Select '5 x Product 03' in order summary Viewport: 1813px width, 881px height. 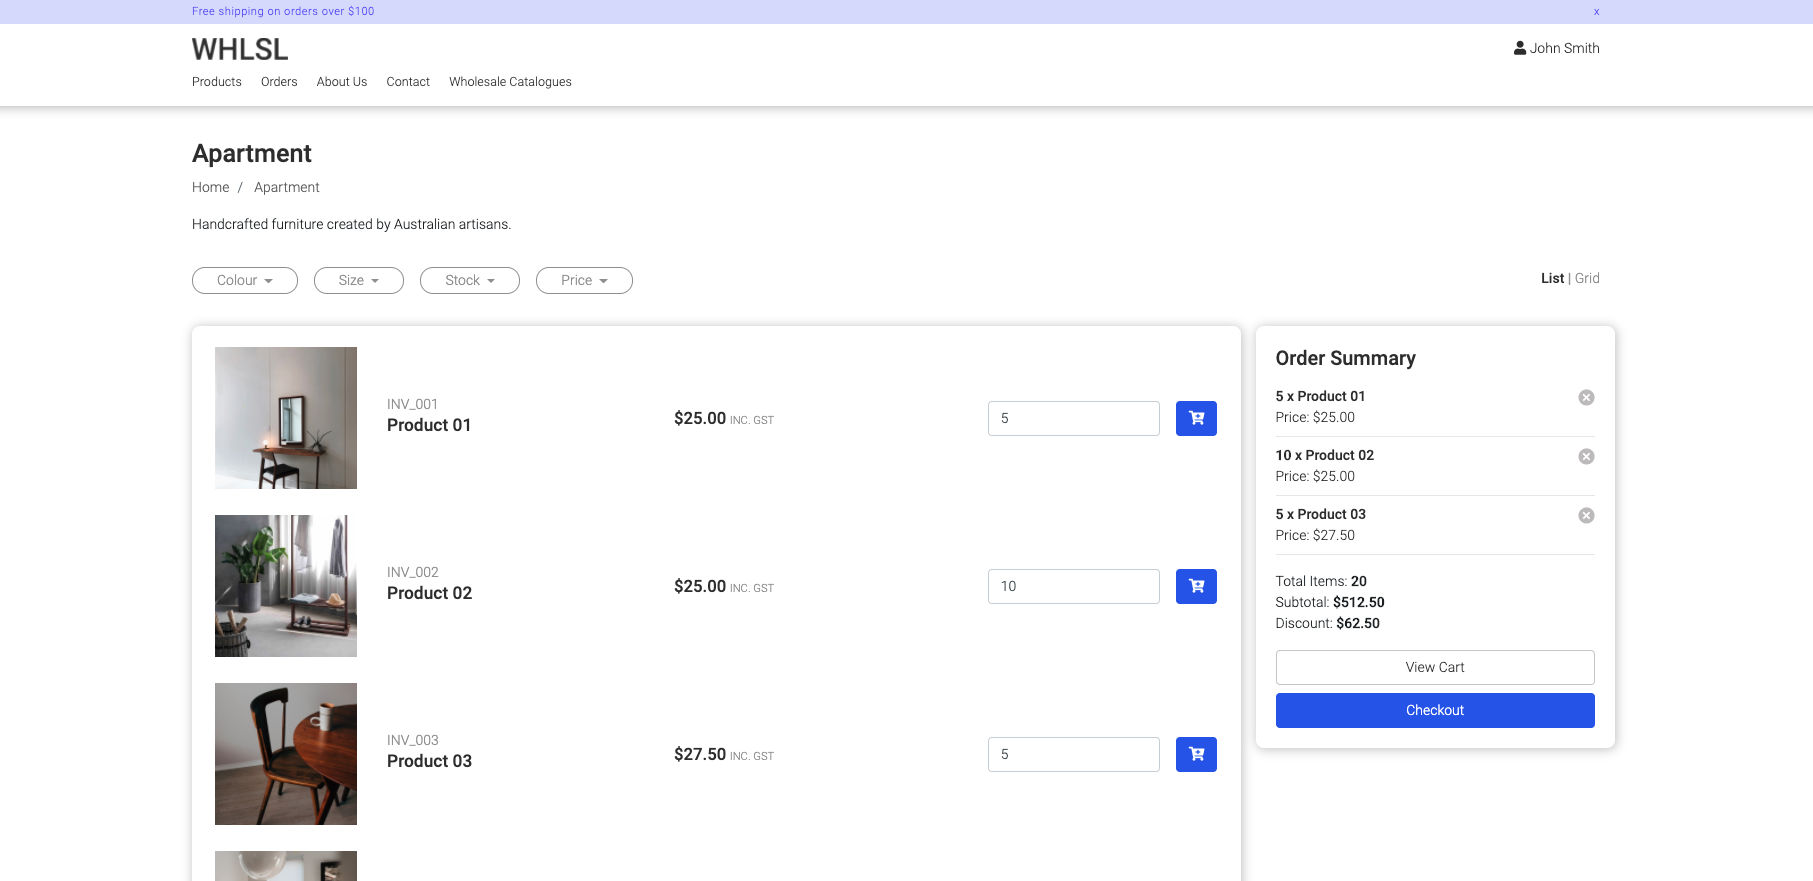(1320, 514)
